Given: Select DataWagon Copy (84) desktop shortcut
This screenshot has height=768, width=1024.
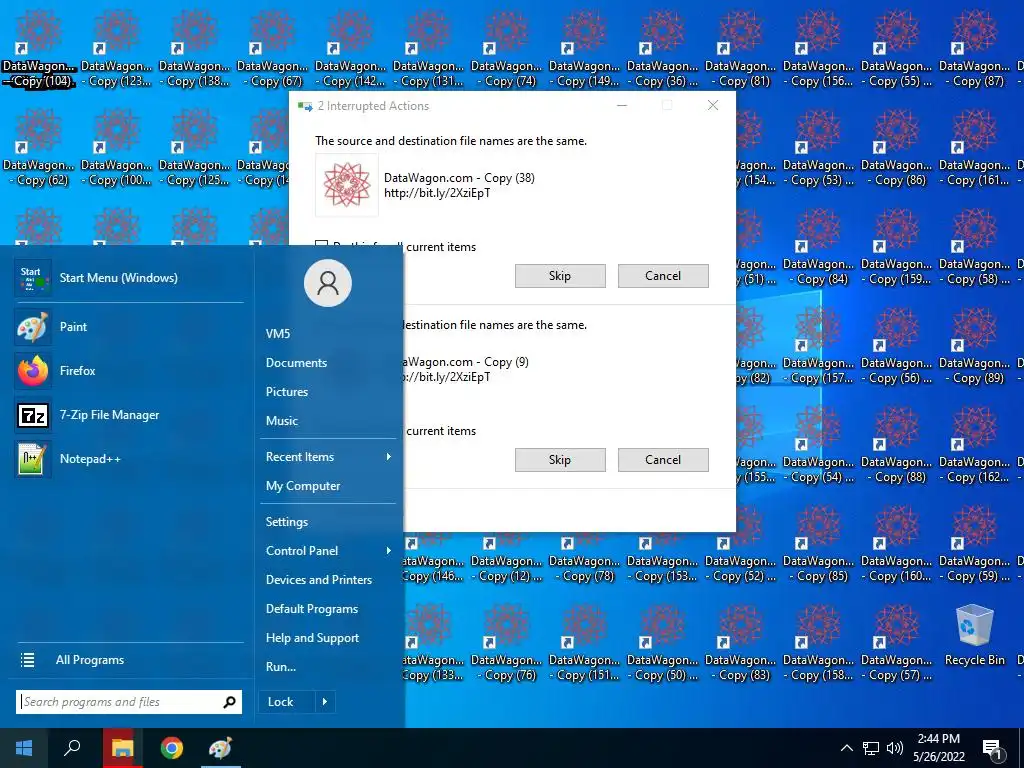Looking at the screenshot, I should [x=818, y=245].
